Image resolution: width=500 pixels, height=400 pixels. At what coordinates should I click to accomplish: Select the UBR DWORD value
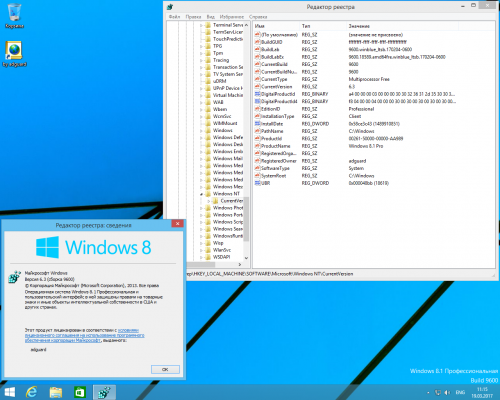[265, 183]
